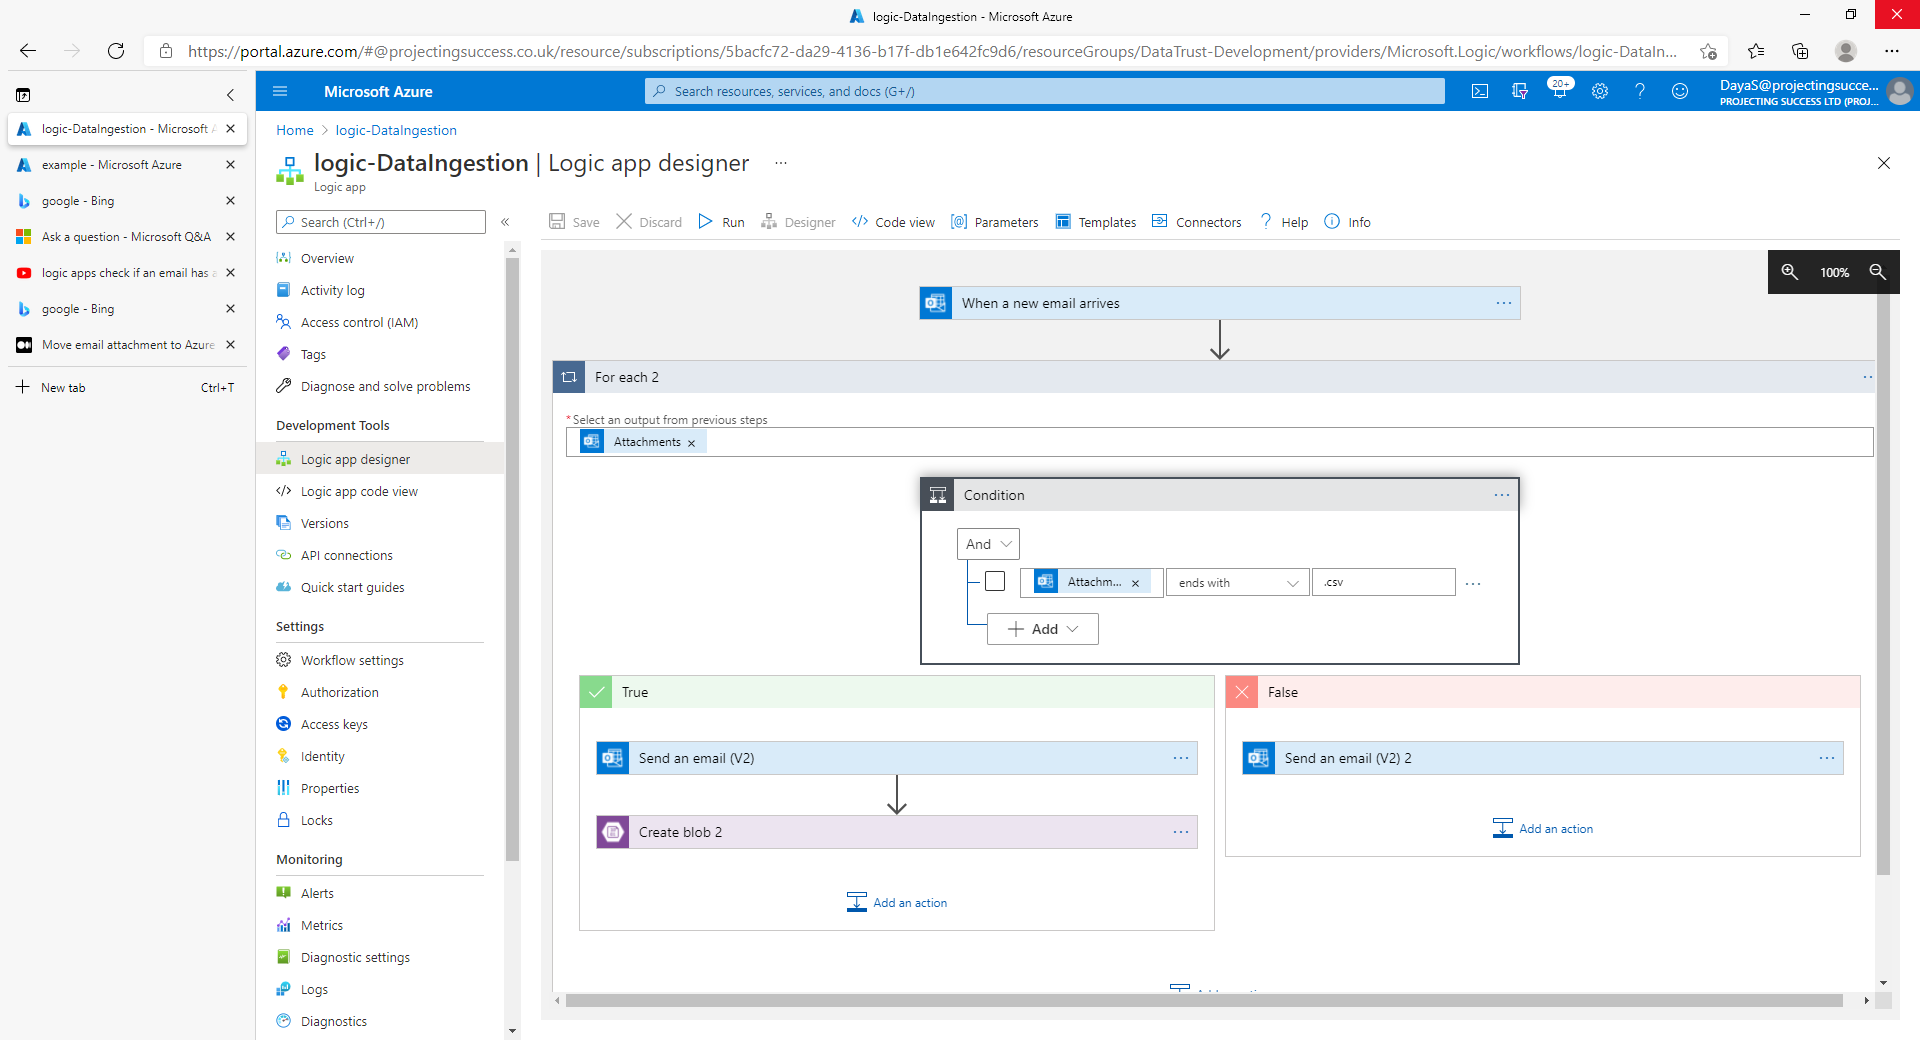1920x1040 pixels.
Task: Save the logic app
Action: [x=574, y=222]
